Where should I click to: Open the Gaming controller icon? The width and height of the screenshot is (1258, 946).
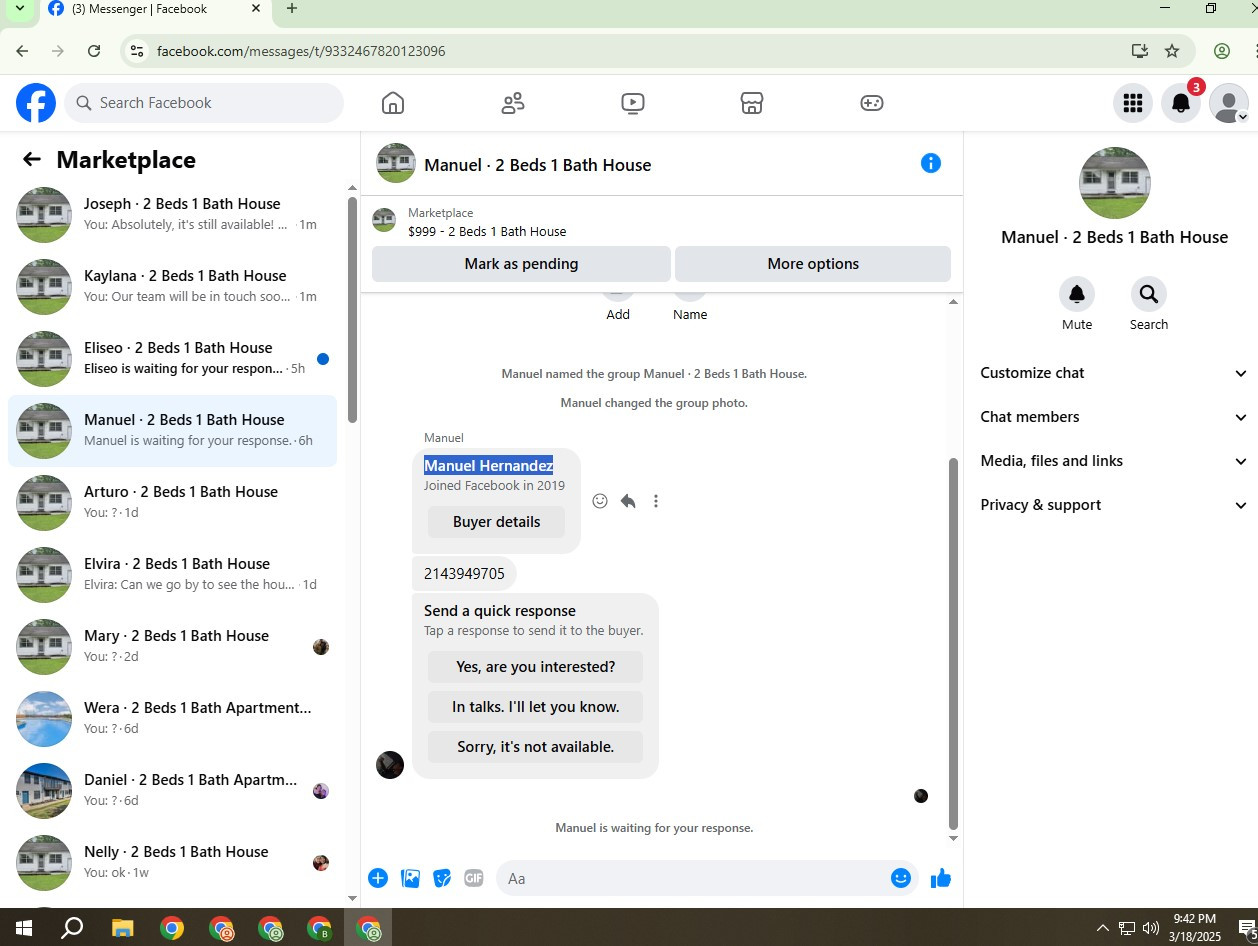click(872, 103)
